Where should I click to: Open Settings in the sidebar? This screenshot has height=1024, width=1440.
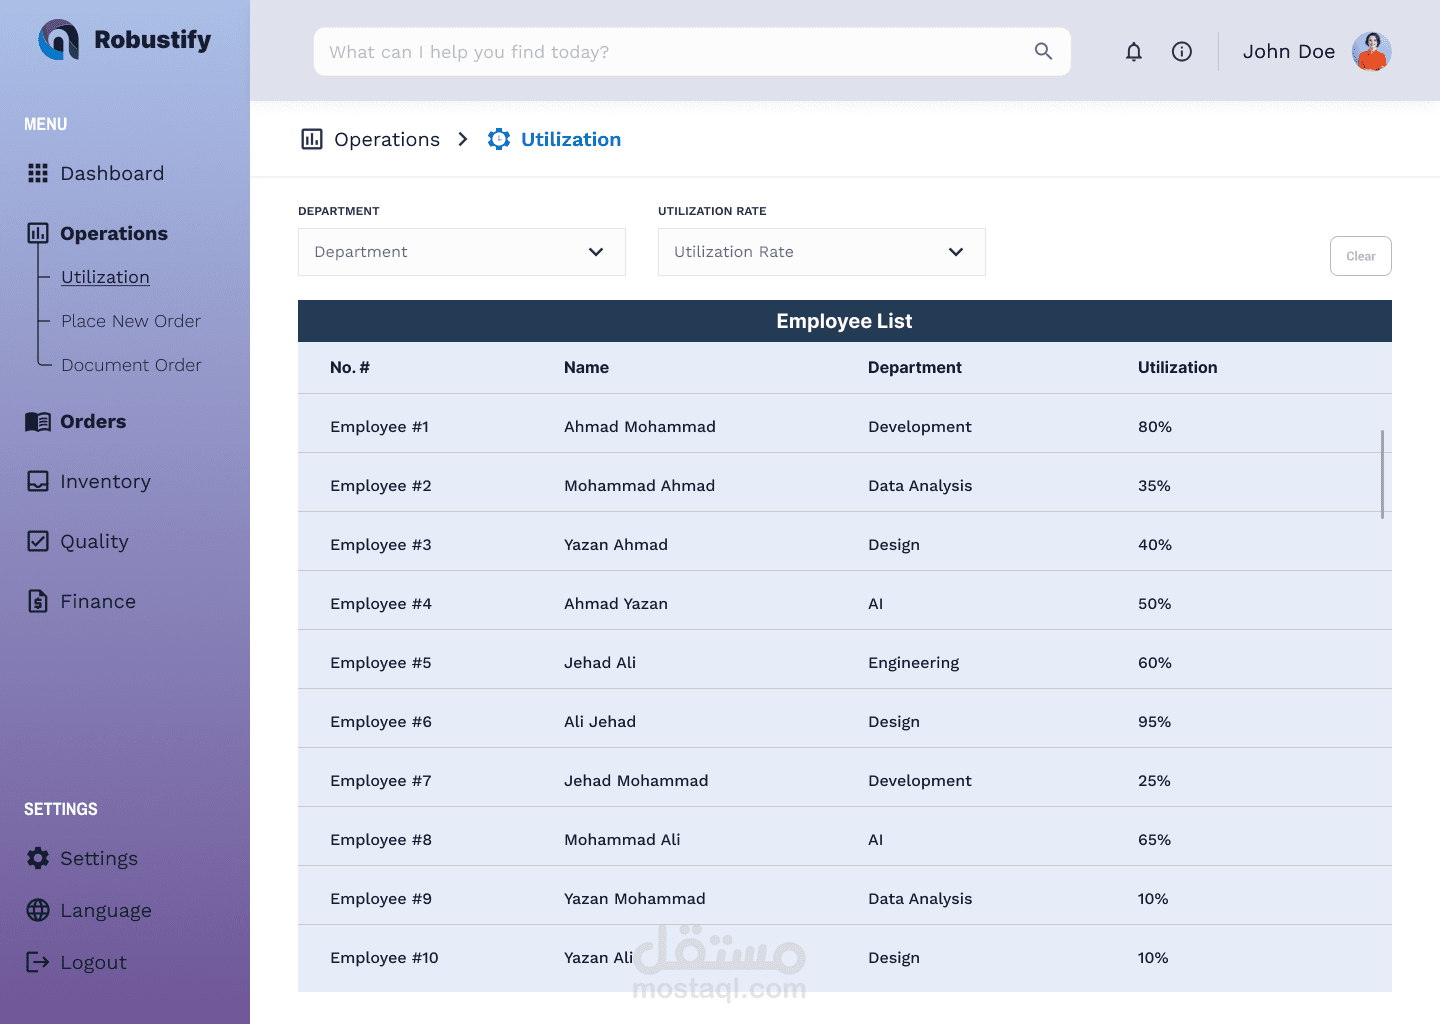coord(99,858)
